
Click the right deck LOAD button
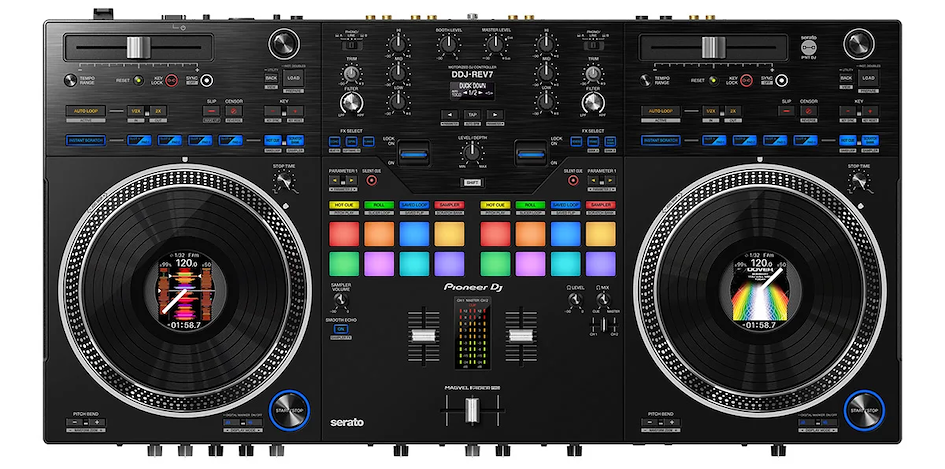(x=868, y=78)
